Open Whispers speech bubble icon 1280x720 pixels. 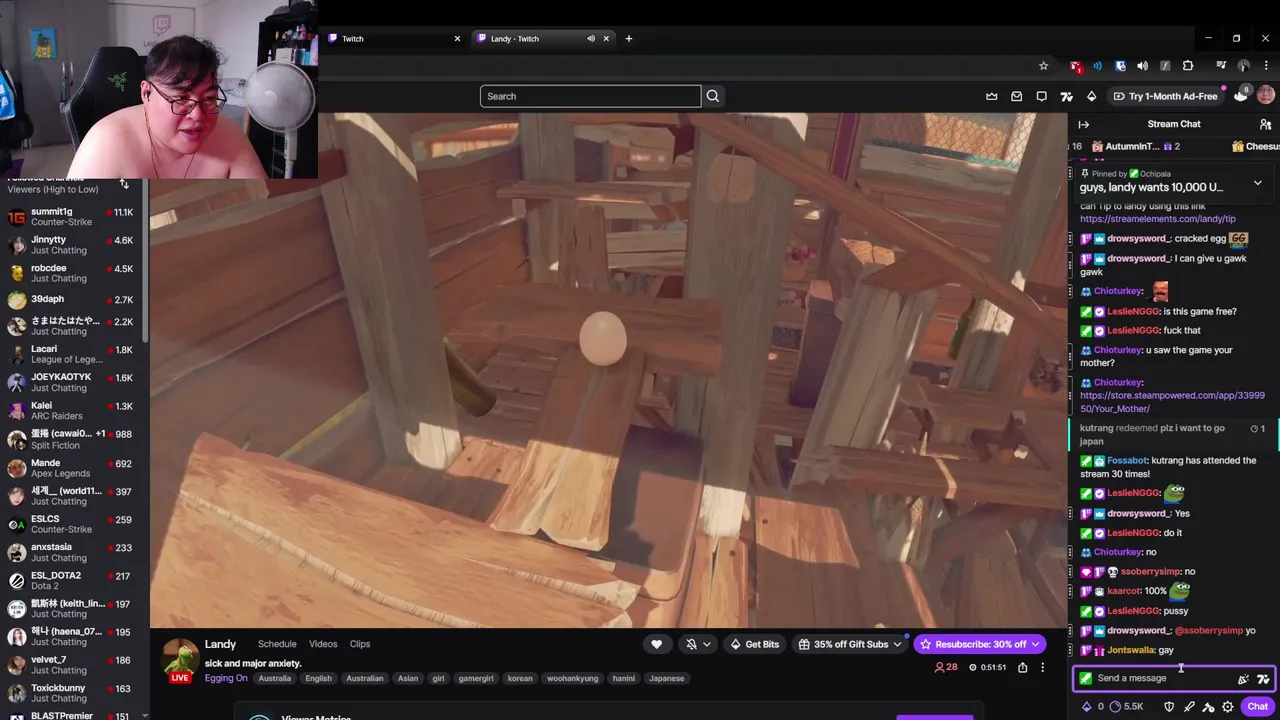coord(1042,96)
